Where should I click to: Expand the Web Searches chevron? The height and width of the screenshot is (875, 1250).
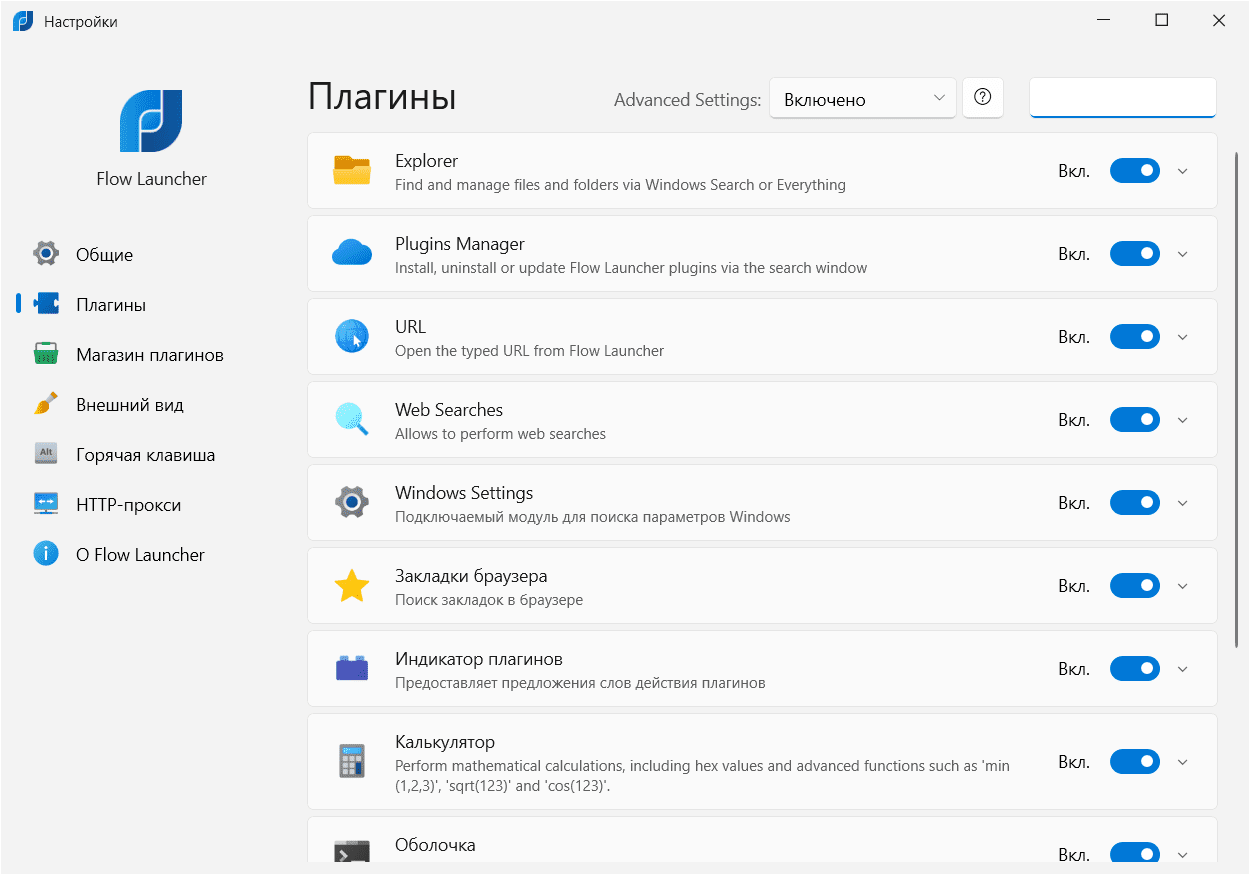coord(1183,420)
